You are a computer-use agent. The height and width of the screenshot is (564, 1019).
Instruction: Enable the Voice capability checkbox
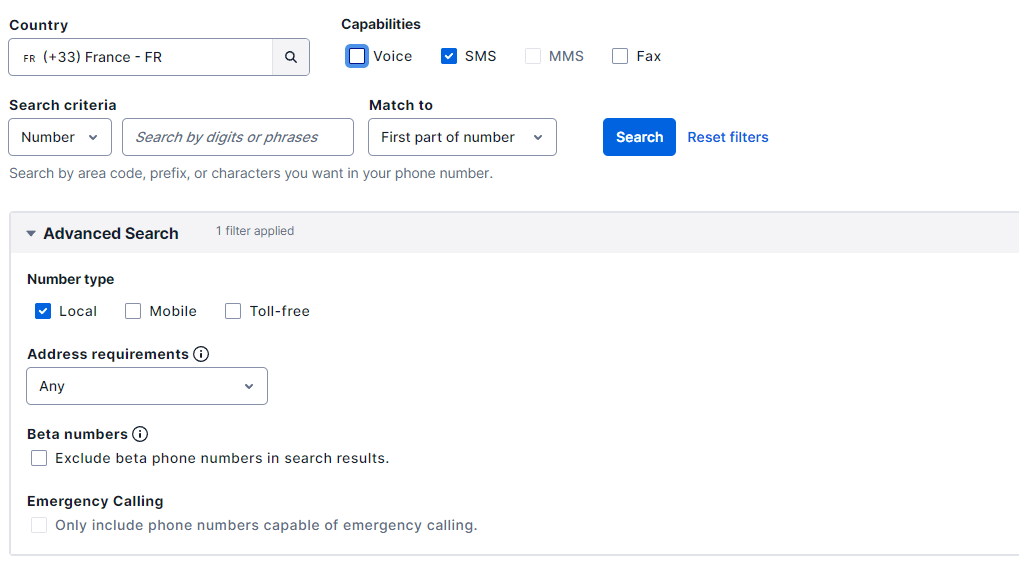(357, 57)
